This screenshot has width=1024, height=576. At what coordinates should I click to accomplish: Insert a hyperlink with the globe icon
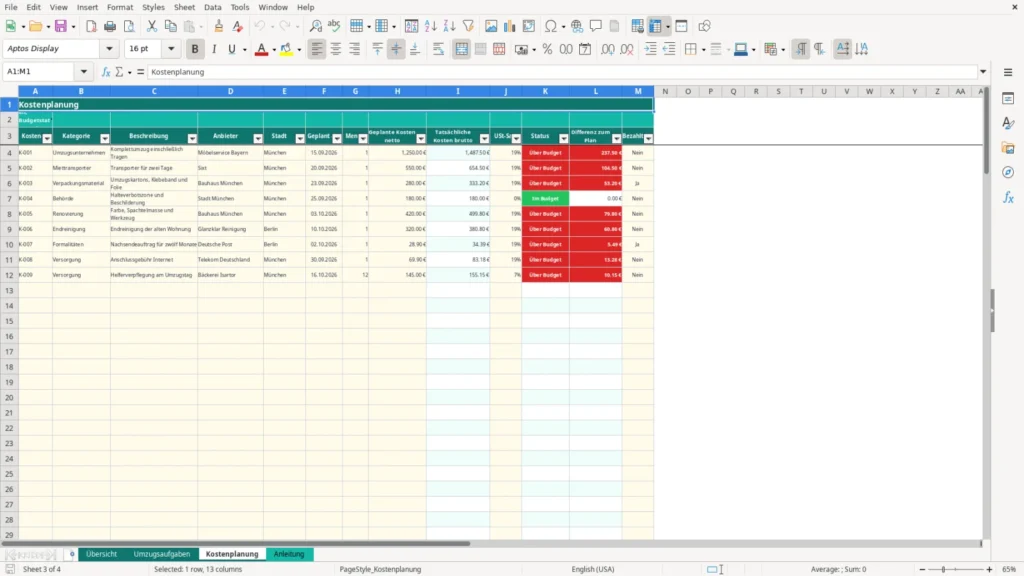pos(577,26)
